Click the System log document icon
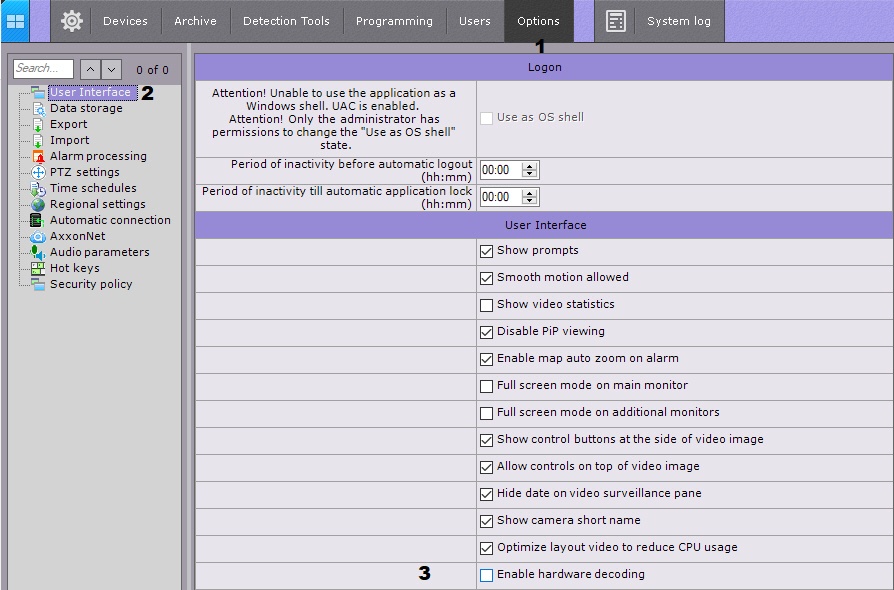 pyautogui.click(x=616, y=21)
